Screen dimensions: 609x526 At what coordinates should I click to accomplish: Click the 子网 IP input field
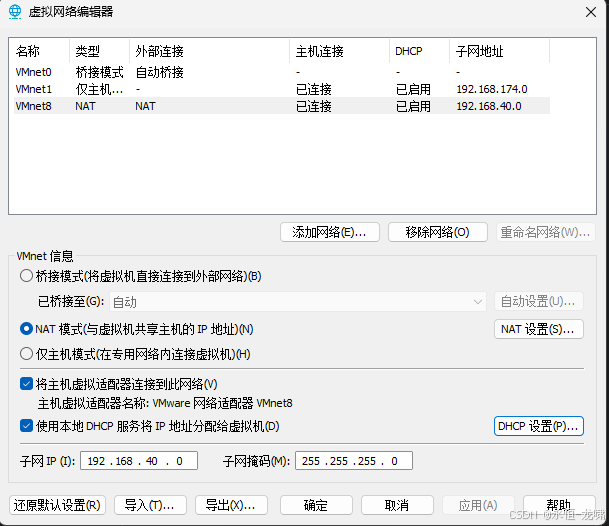(x=139, y=461)
